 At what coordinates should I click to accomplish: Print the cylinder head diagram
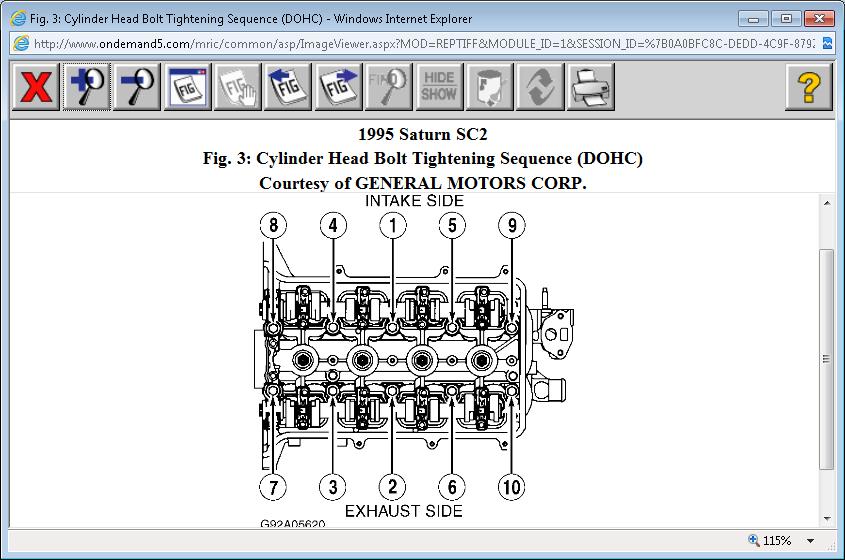coord(590,87)
